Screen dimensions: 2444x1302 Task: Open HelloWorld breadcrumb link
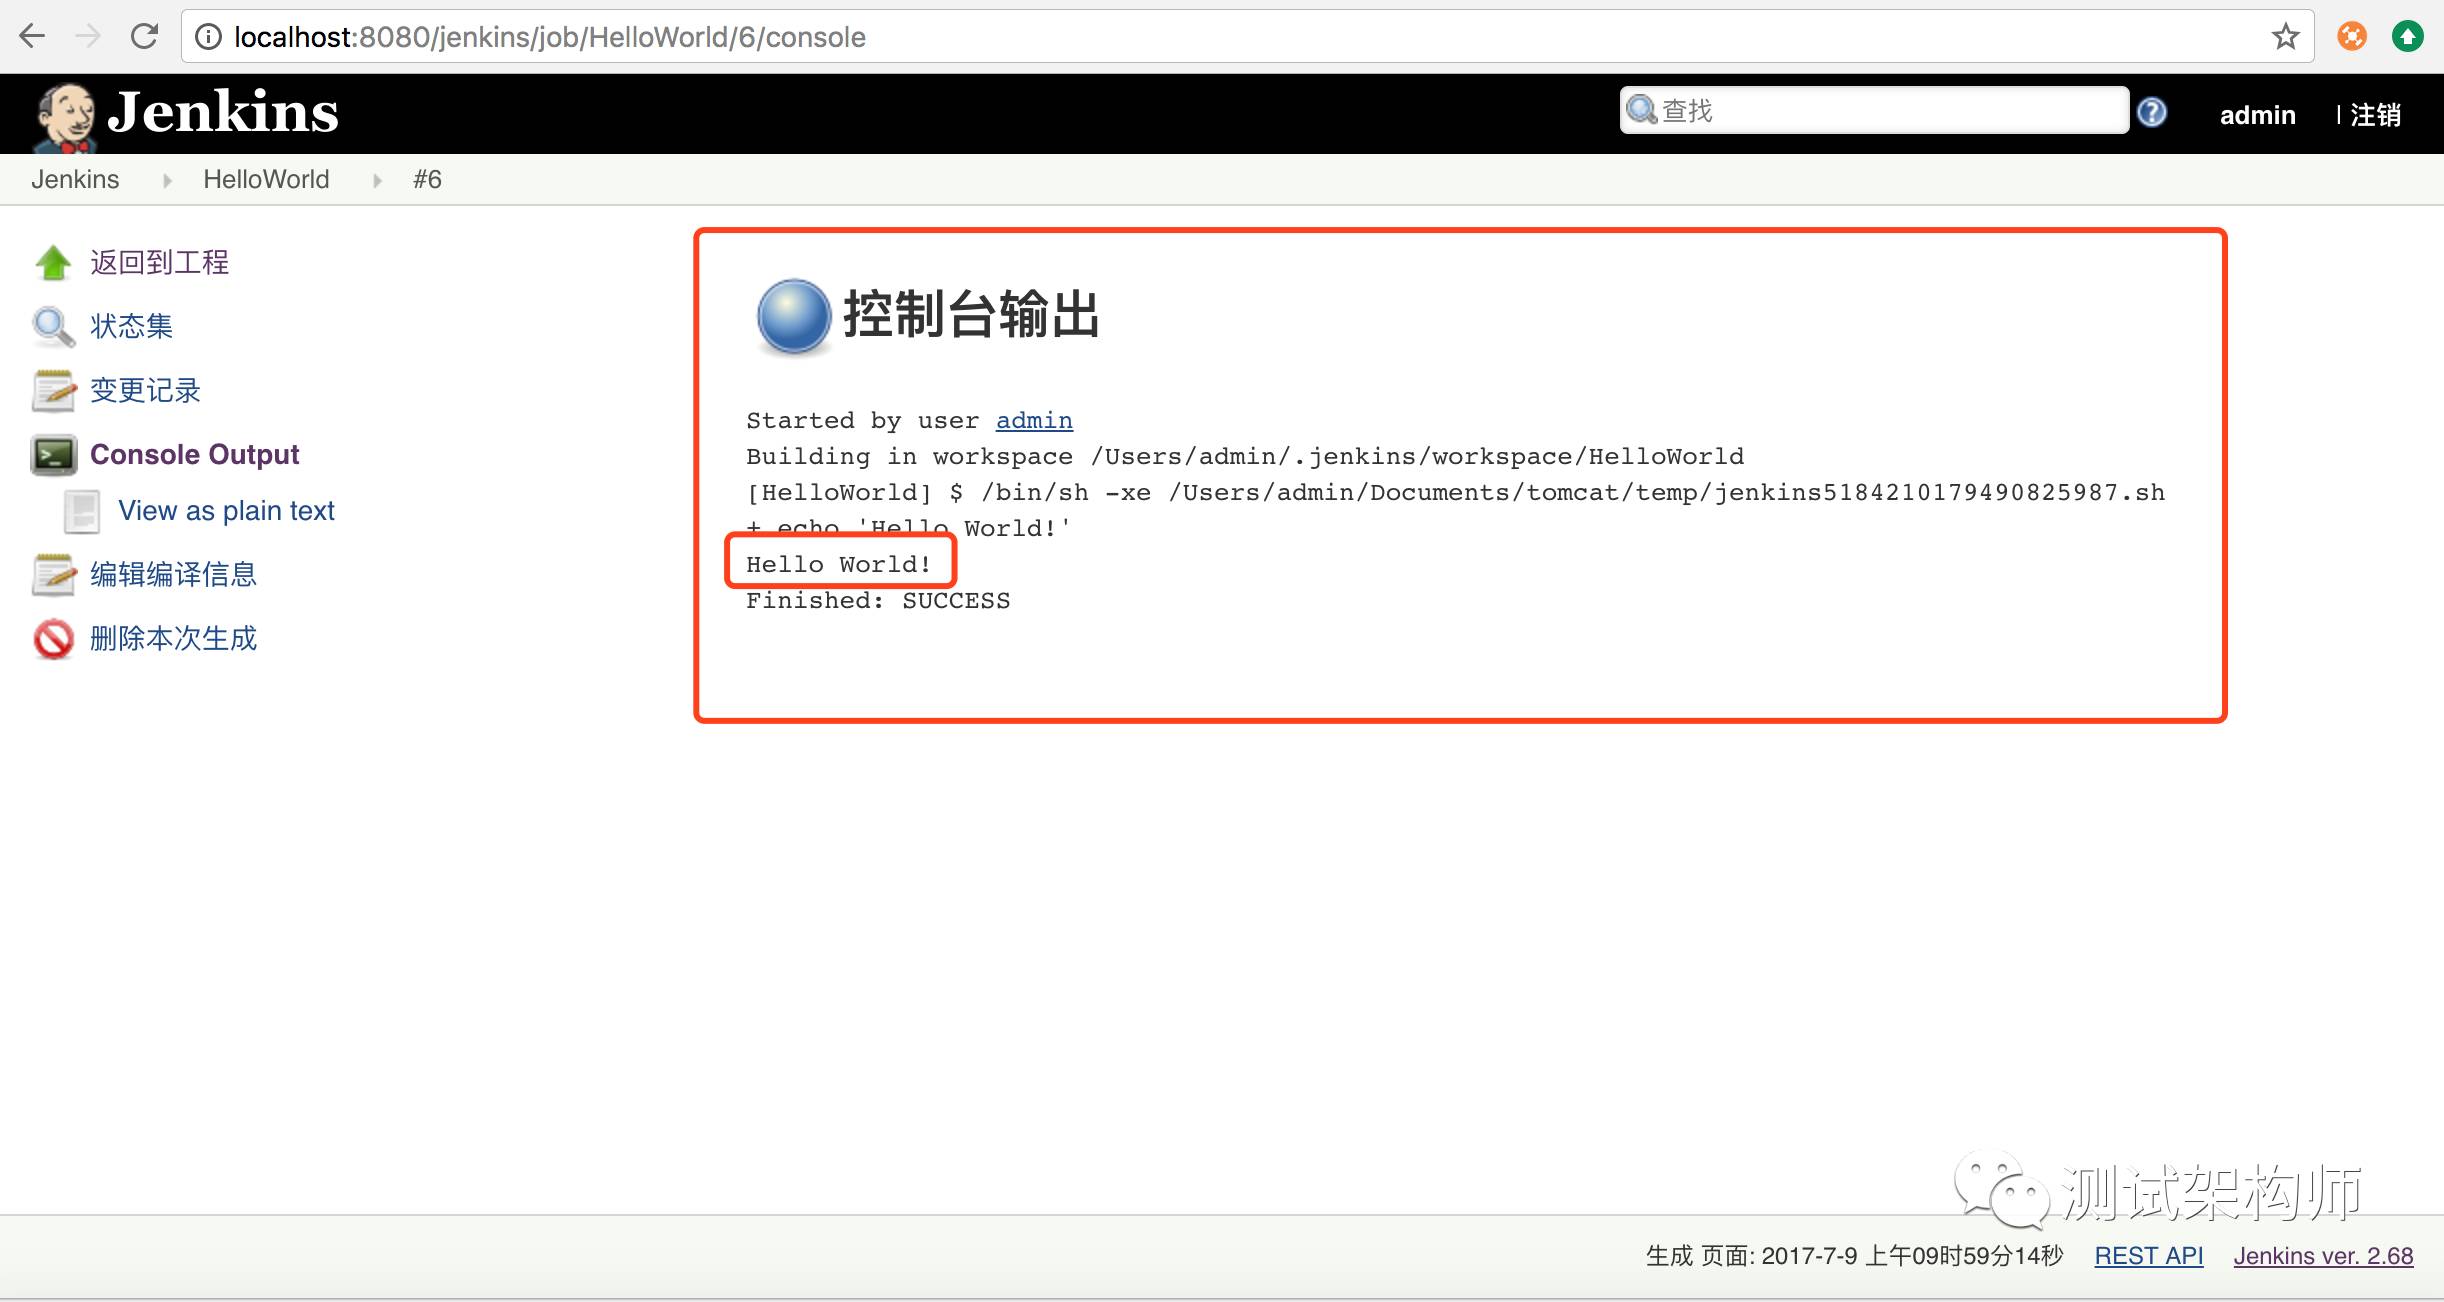coord(266,179)
